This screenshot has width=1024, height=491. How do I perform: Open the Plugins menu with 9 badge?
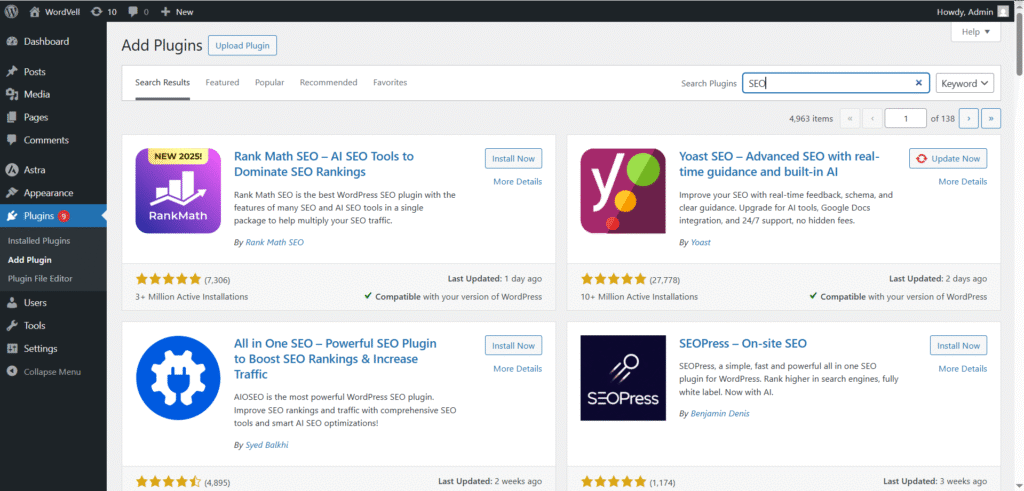tap(53, 215)
